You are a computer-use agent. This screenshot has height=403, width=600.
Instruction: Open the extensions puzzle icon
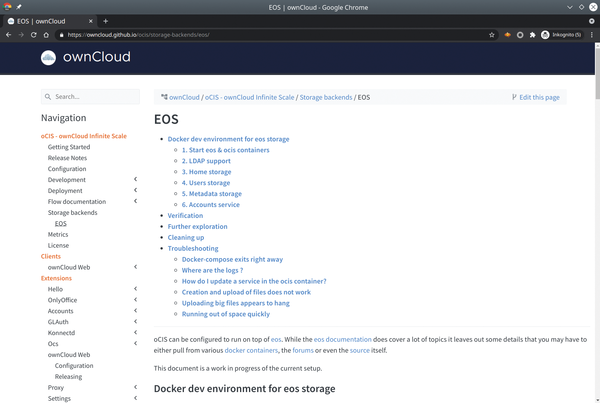[532, 35]
